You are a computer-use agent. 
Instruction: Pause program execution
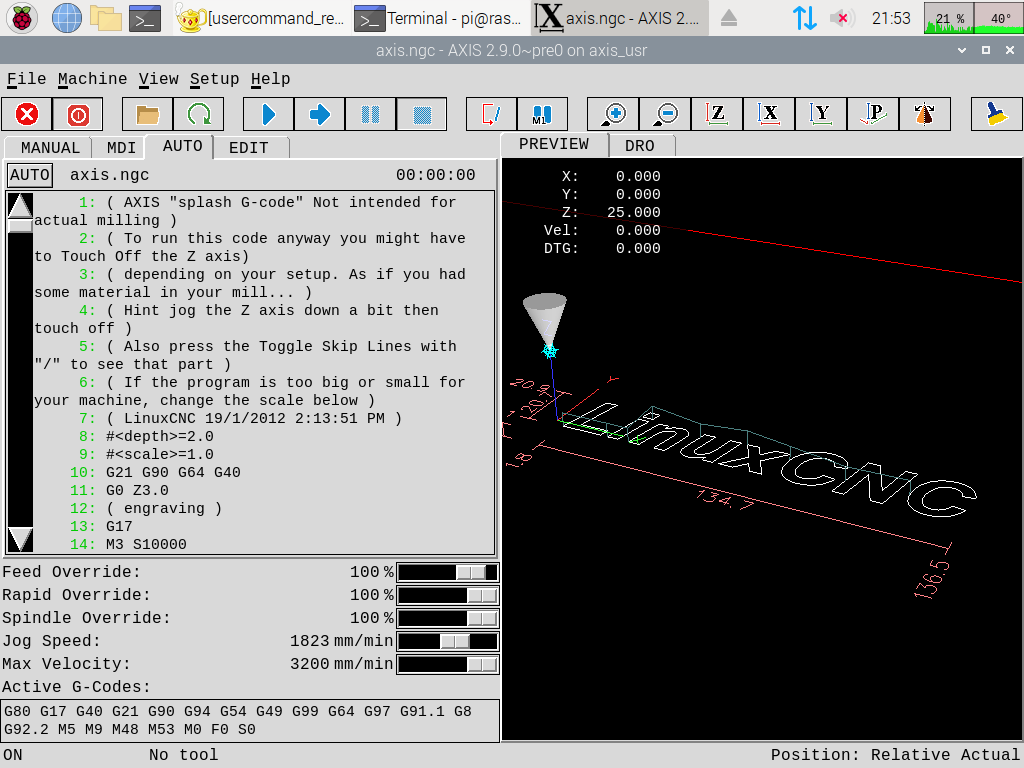pyautogui.click(x=370, y=114)
